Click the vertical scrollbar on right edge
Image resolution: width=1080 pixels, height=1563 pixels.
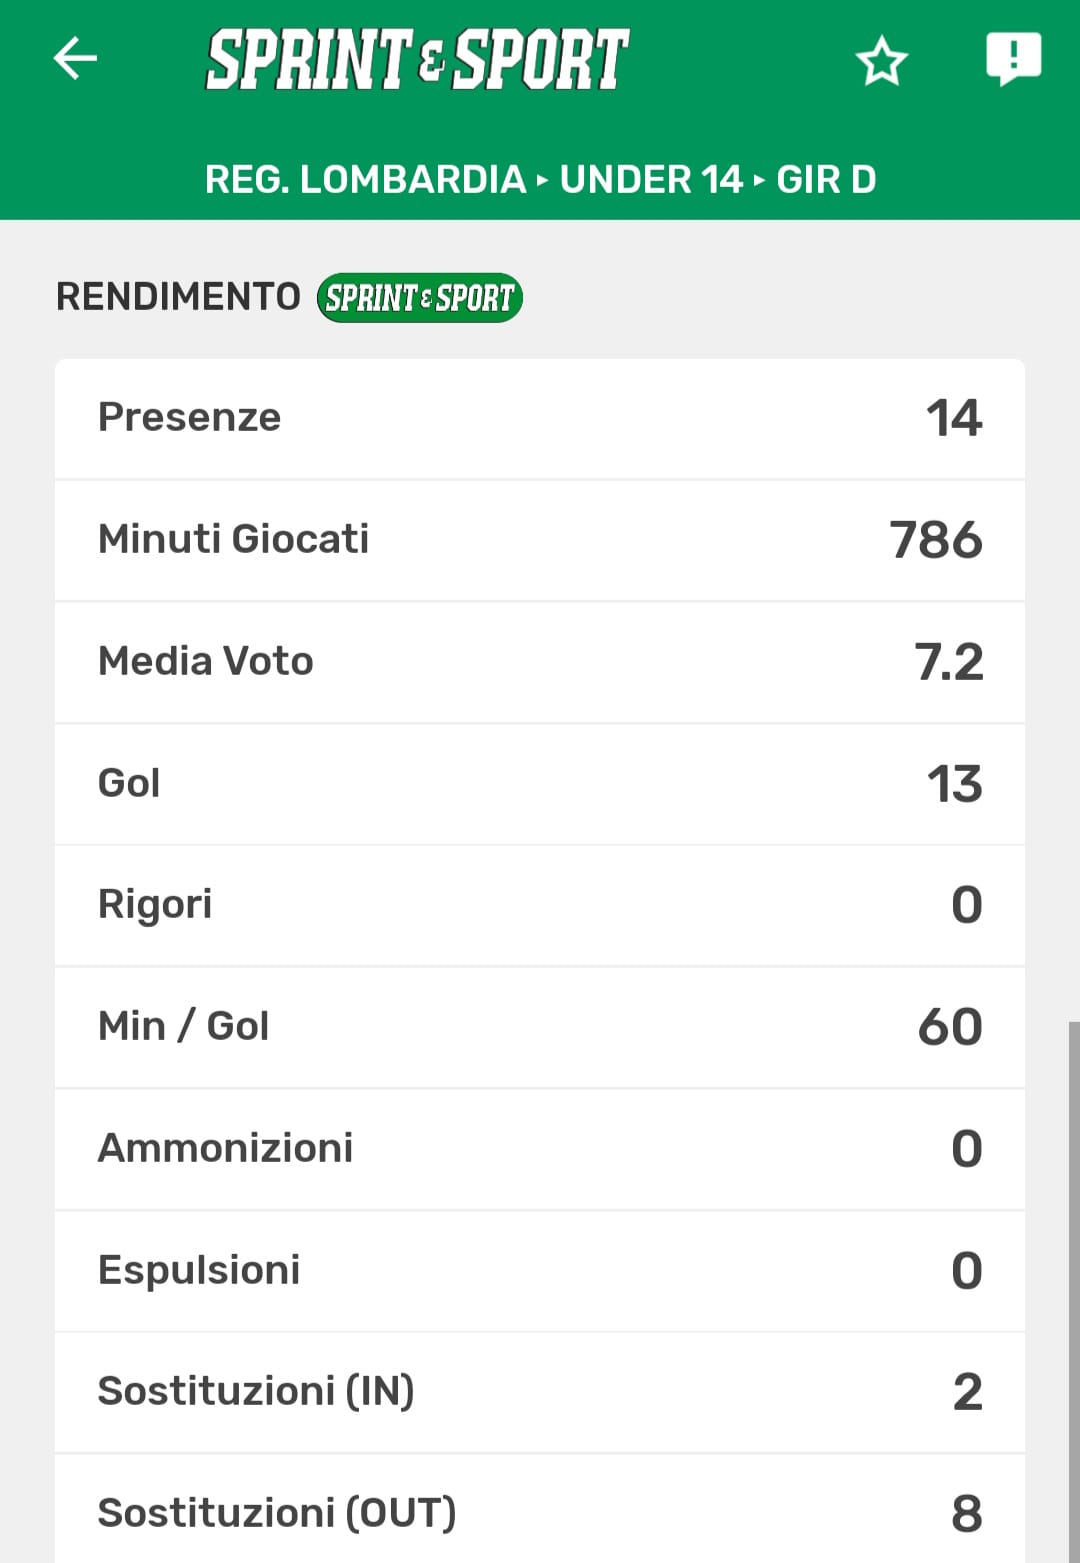click(1073, 1290)
